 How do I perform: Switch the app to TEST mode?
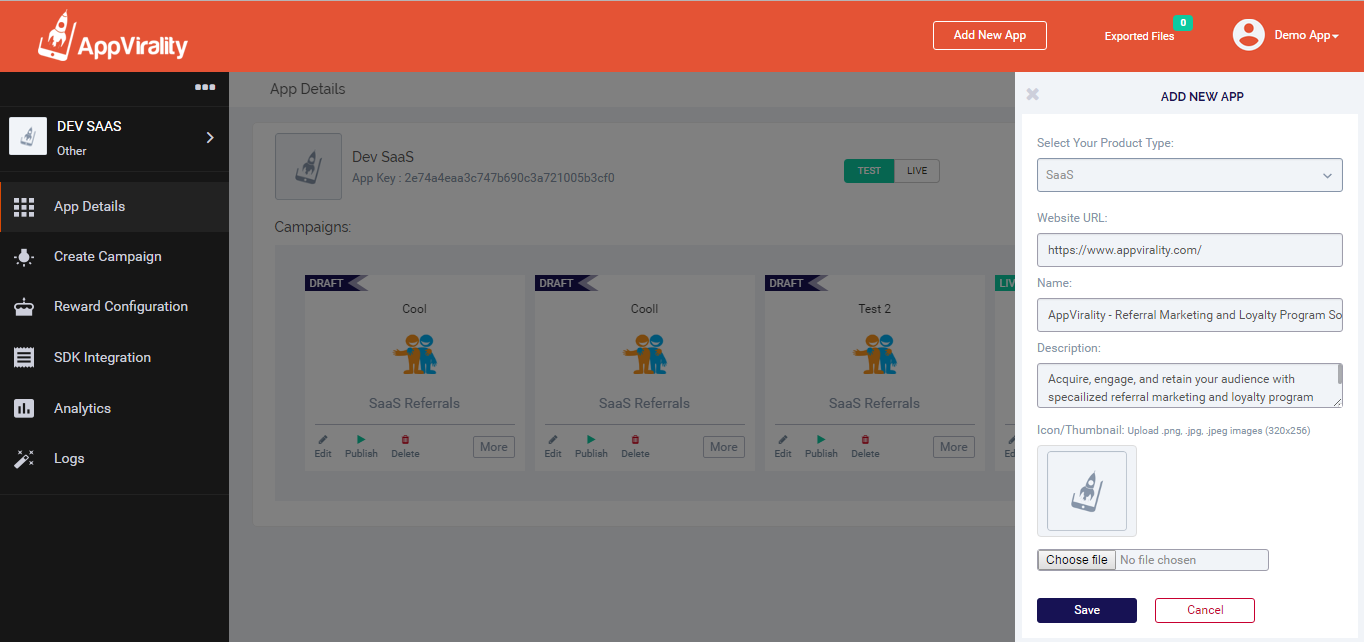(x=869, y=171)
